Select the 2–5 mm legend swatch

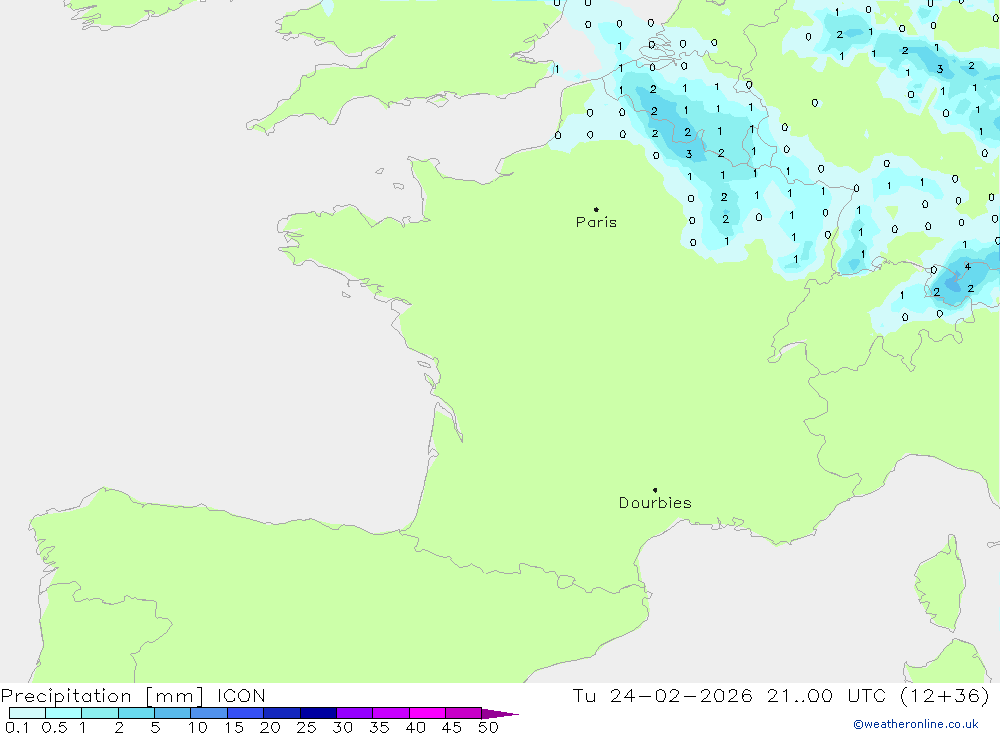point(136,713)
